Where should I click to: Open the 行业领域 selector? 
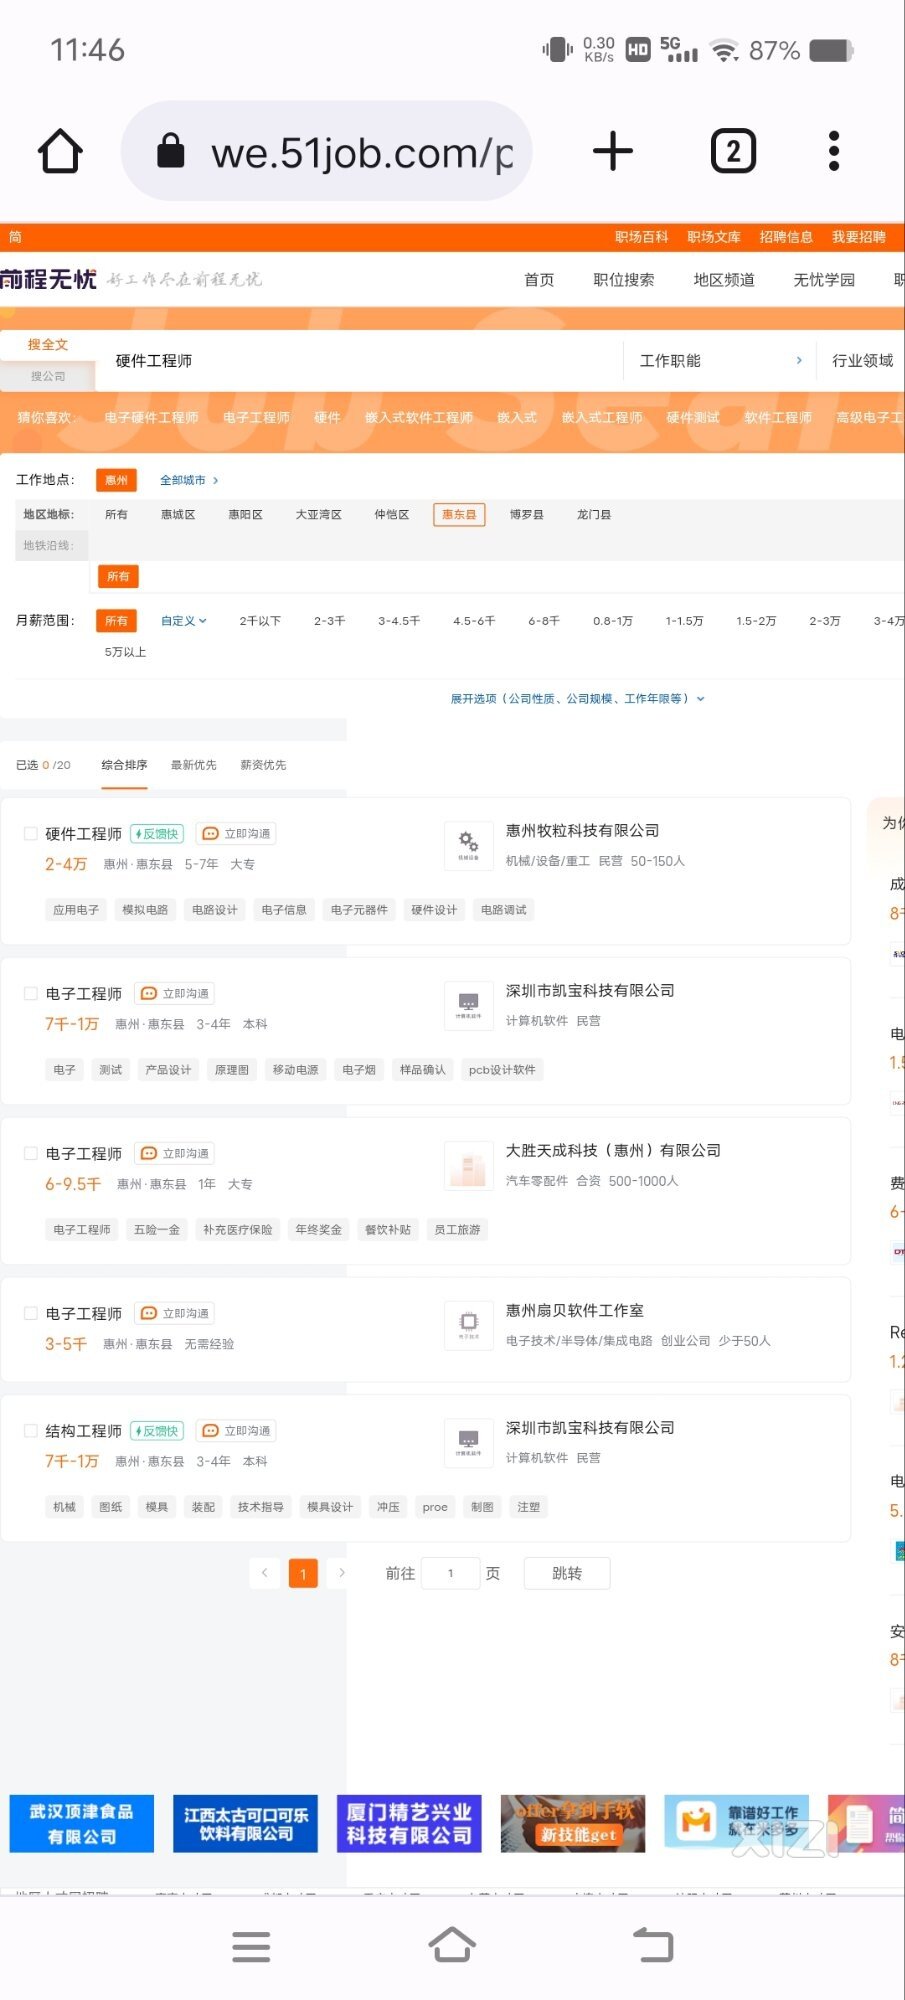coord(863,360)
